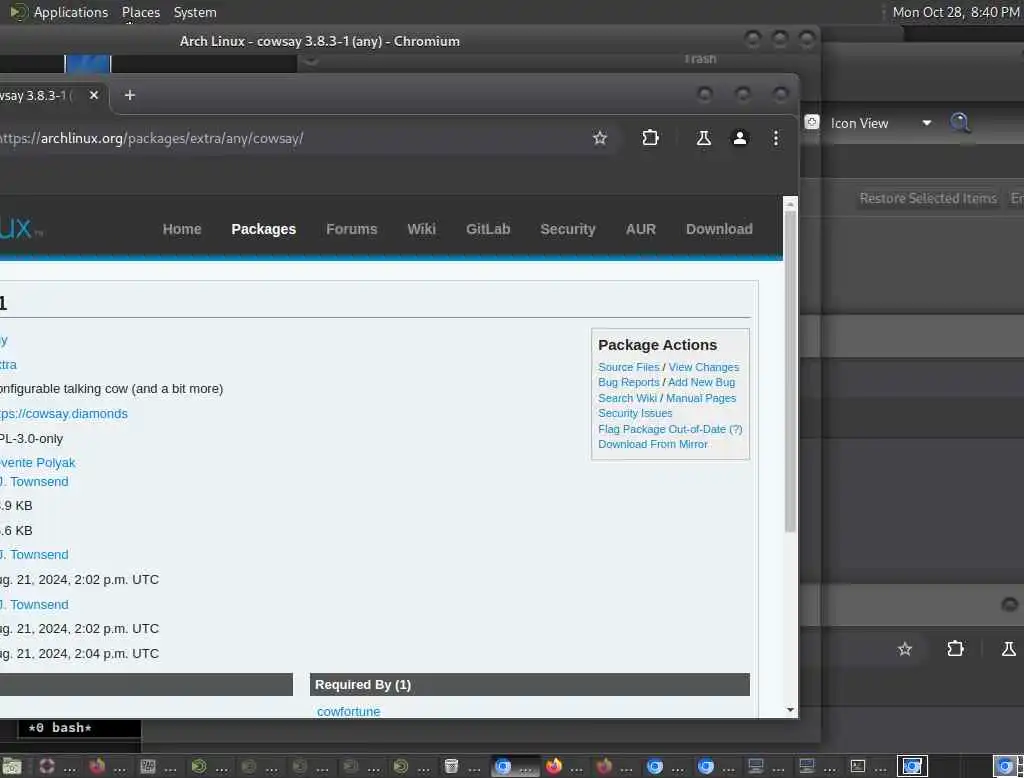Click the date 'Aug. 21, 2024, 2:04 p.m. UTC'
This screenshot has width=1024, height=778.
click(x=79, y=654)
